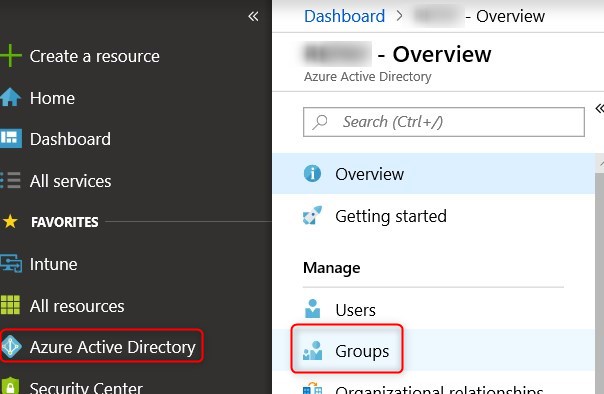Click the Users person icon
This screenshot has width=604, height=394.
coord(312,309)
